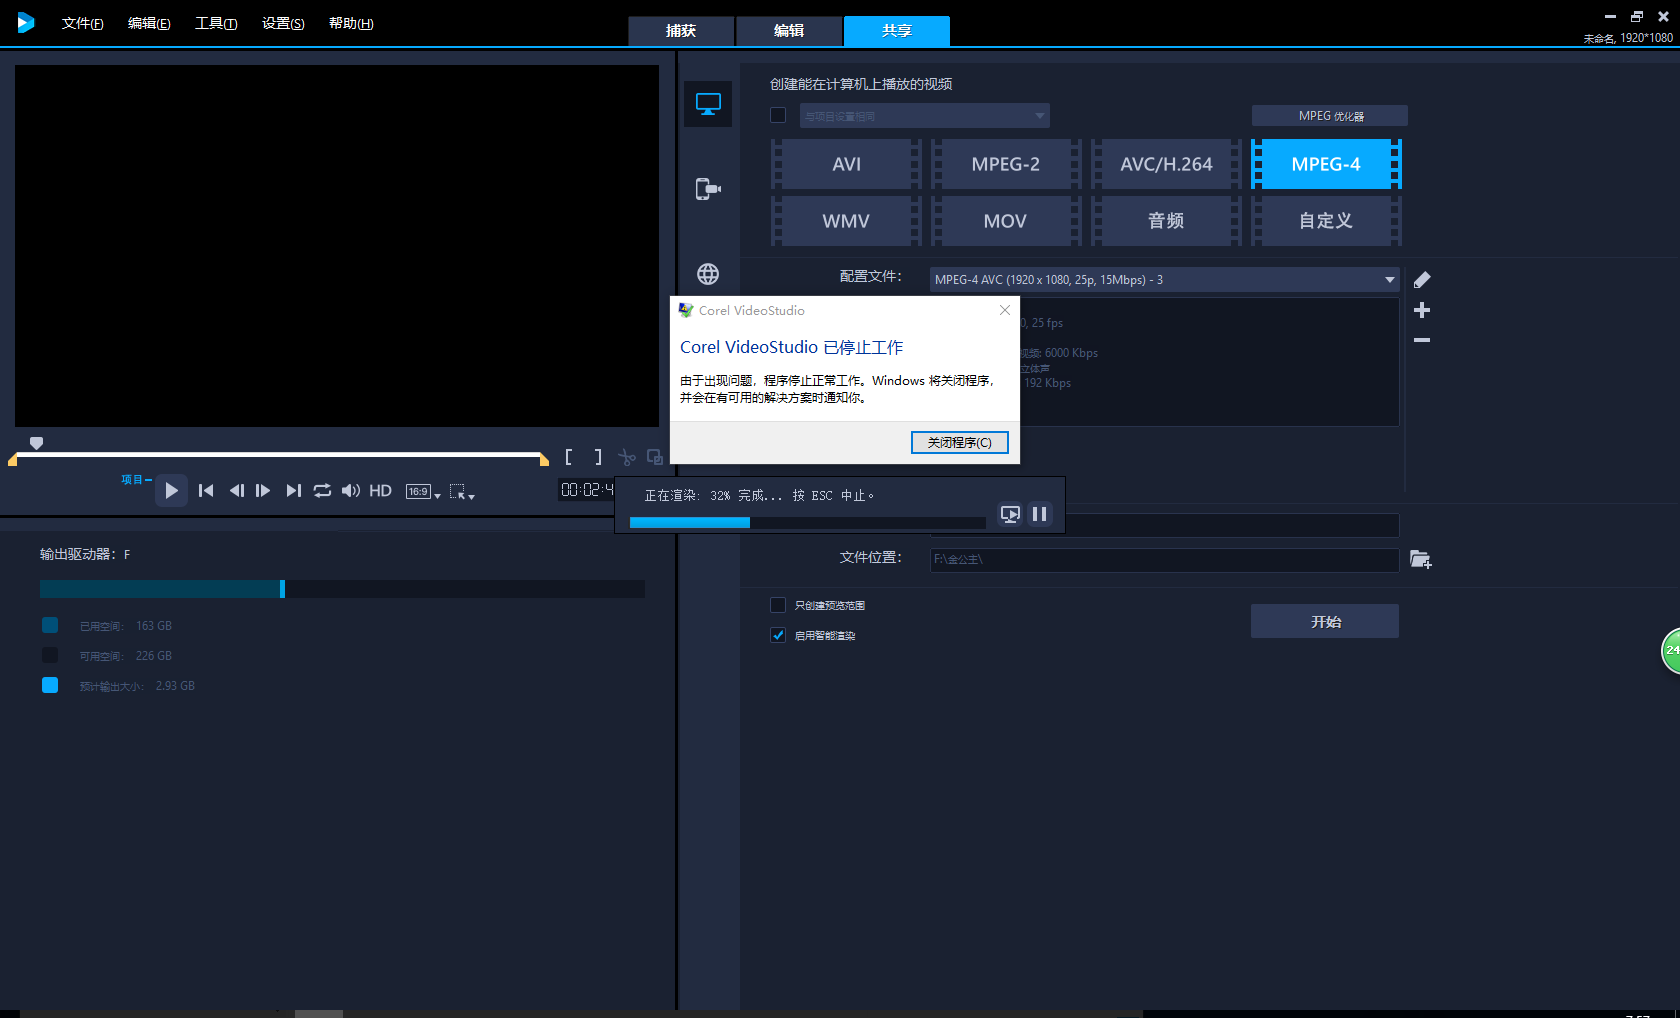Close the Corel VideoStudio crash dialog

pos(1005,310)
